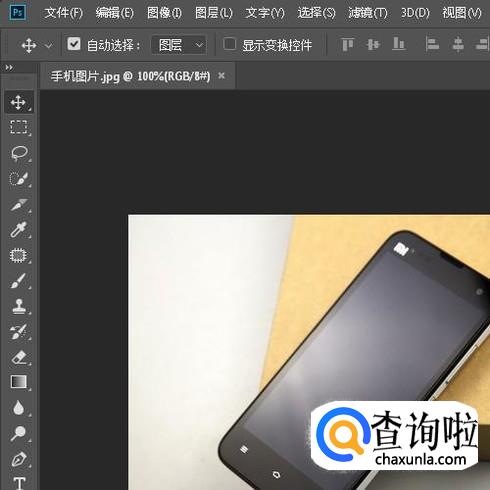Pick the Brush tool

click(19, 281)
